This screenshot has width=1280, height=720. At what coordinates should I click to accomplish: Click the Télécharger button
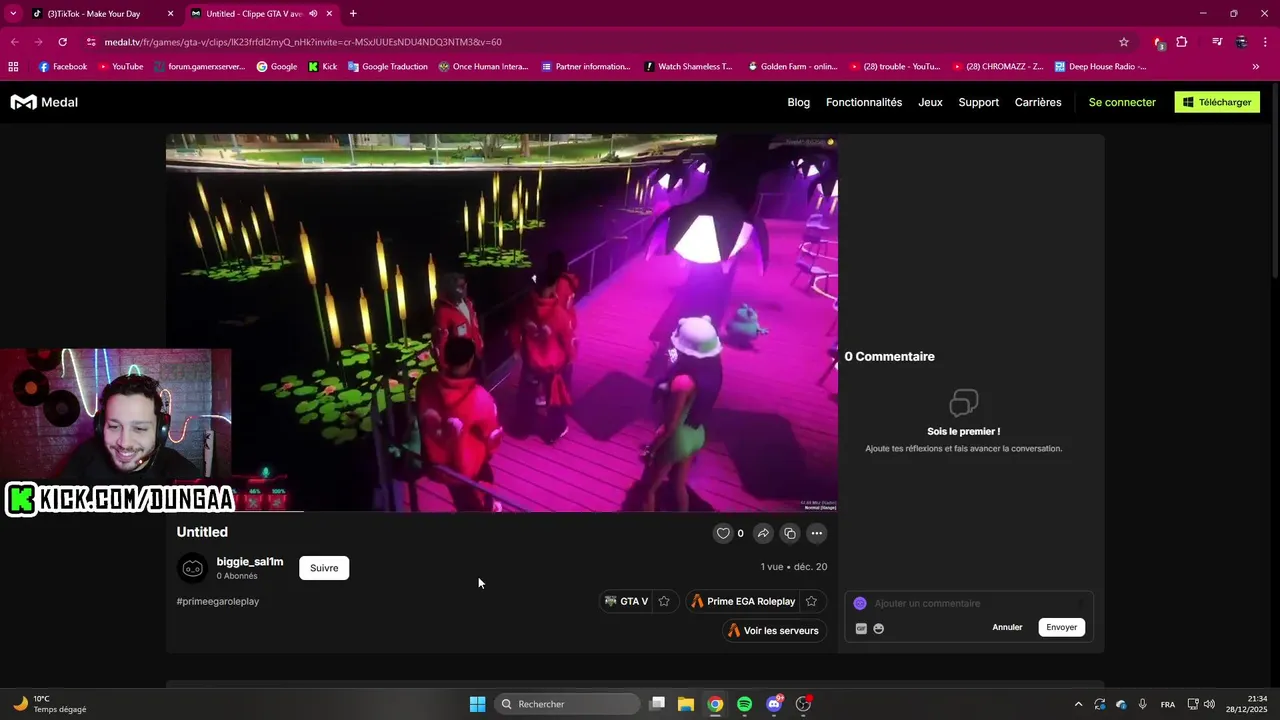point(1217,102)
